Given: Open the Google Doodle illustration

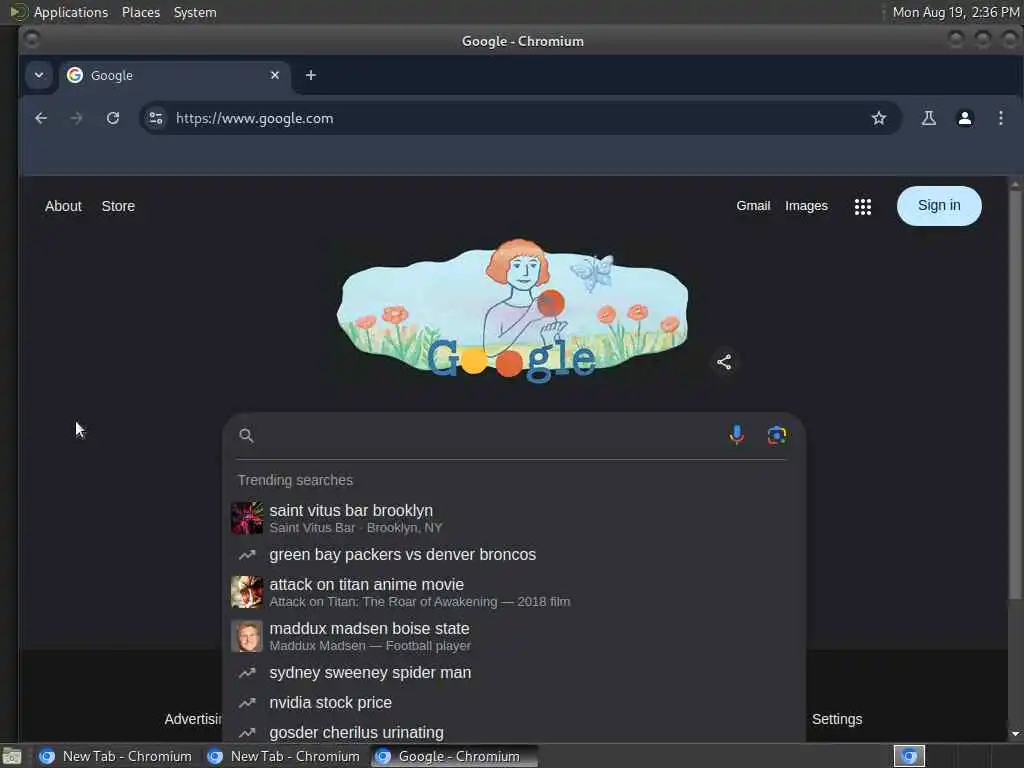Looking at the screenshot, I should pos(512,311).
